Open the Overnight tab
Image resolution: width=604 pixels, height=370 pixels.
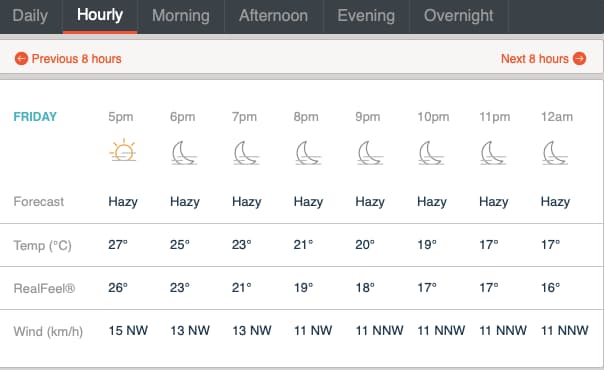click(x=458, y=16)
